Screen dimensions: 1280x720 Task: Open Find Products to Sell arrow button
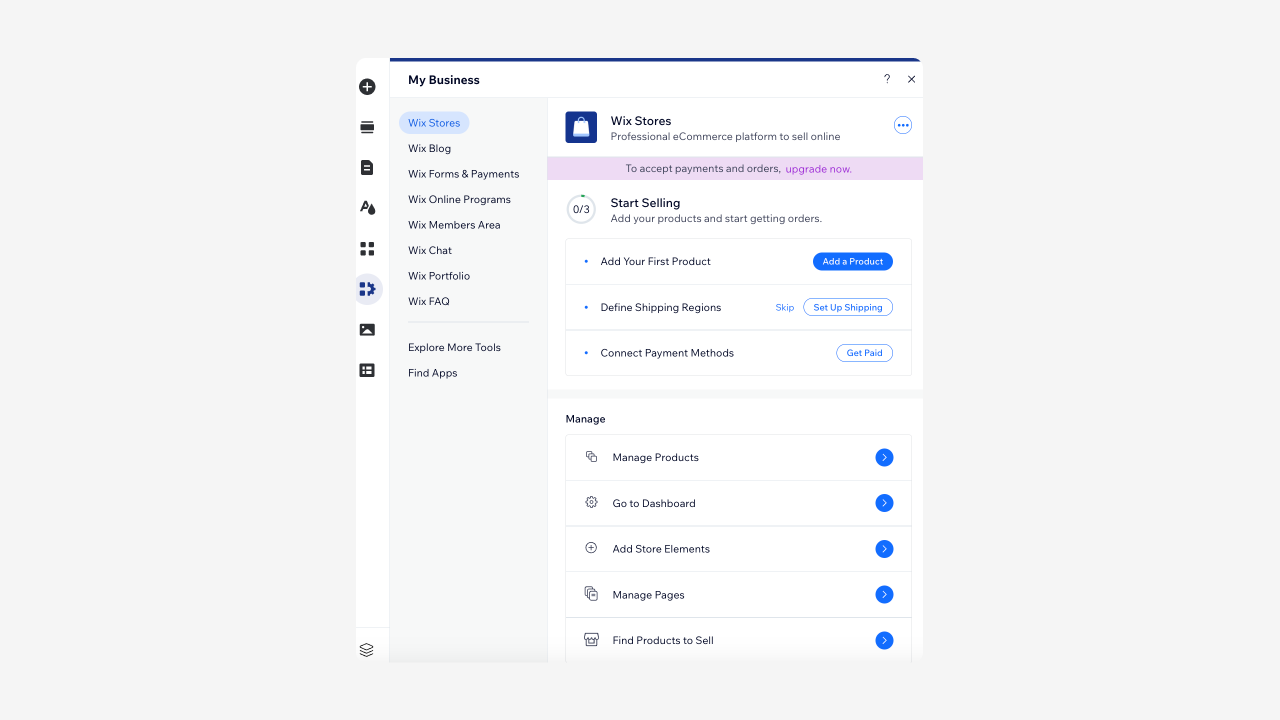point(884,640)
